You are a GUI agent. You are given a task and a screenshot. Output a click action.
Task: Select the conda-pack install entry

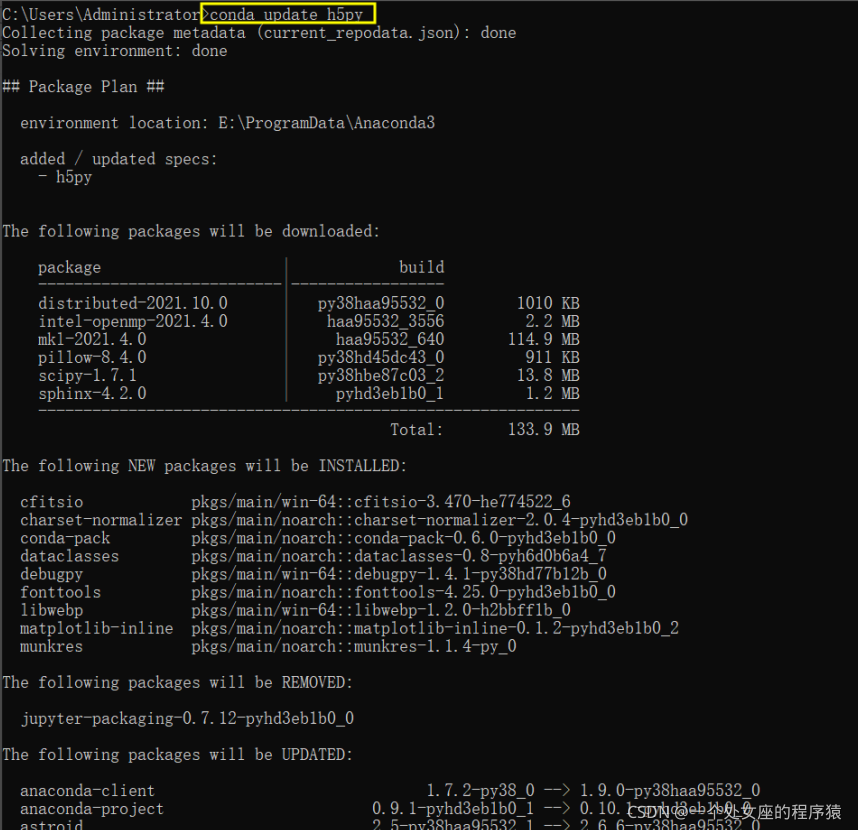[x=65, y=538]
